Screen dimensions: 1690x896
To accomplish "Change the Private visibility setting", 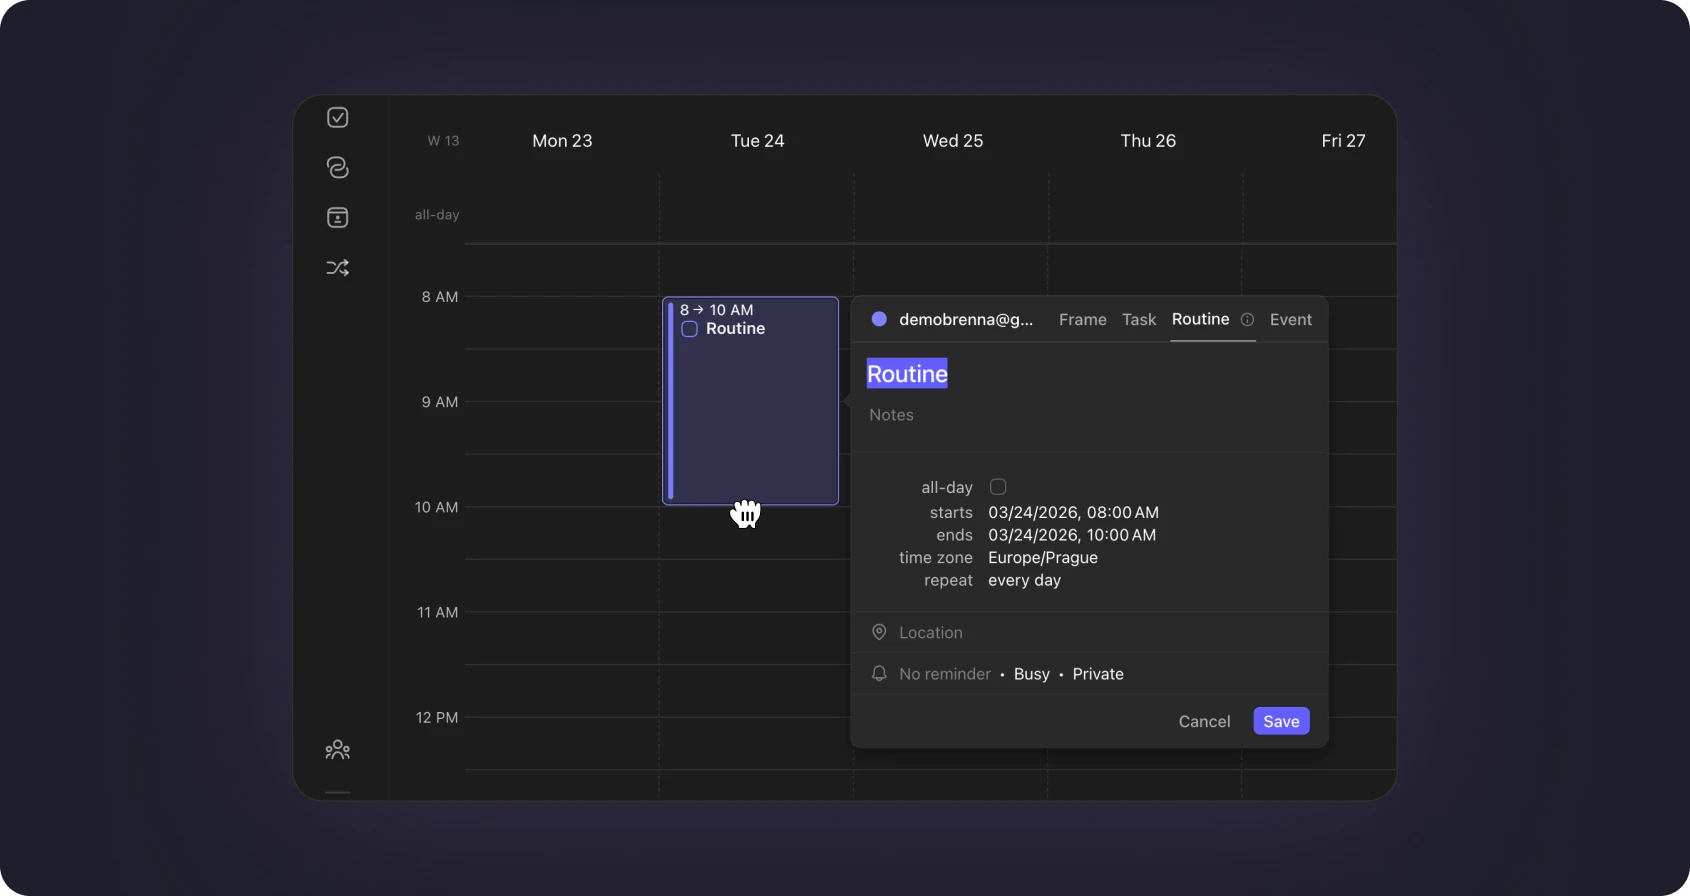I will [1098, 674].
